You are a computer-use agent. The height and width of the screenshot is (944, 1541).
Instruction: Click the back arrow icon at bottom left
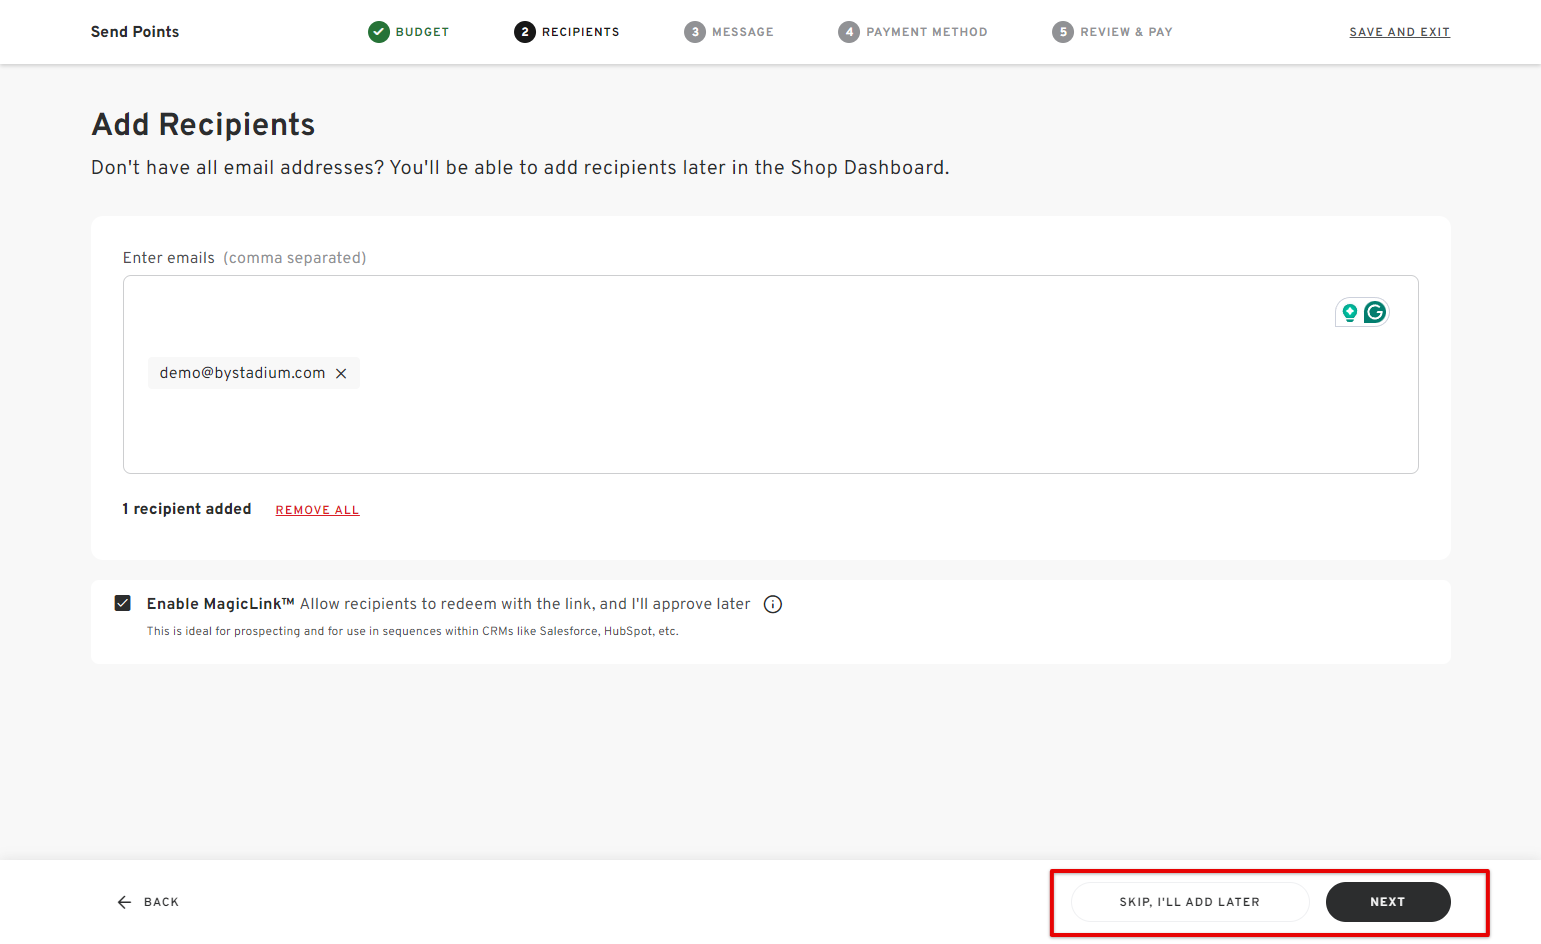click(x=122, y=901)
